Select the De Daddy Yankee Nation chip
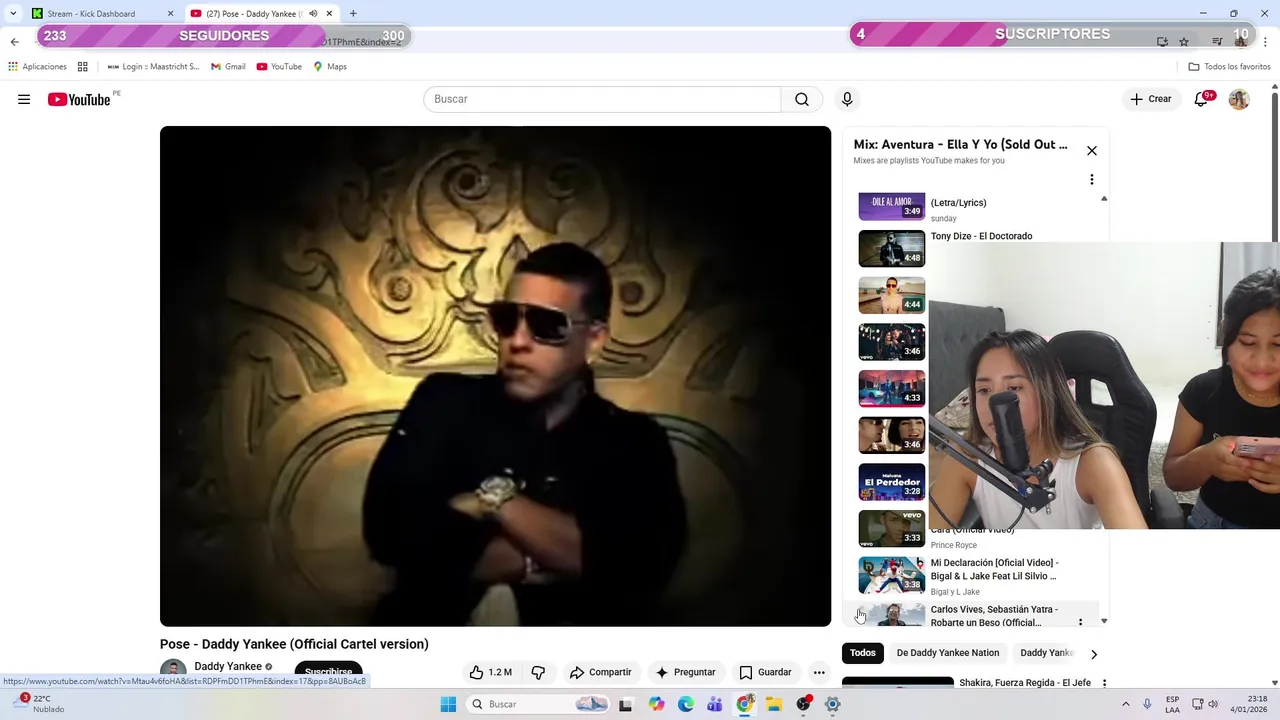 pos(948,653)
